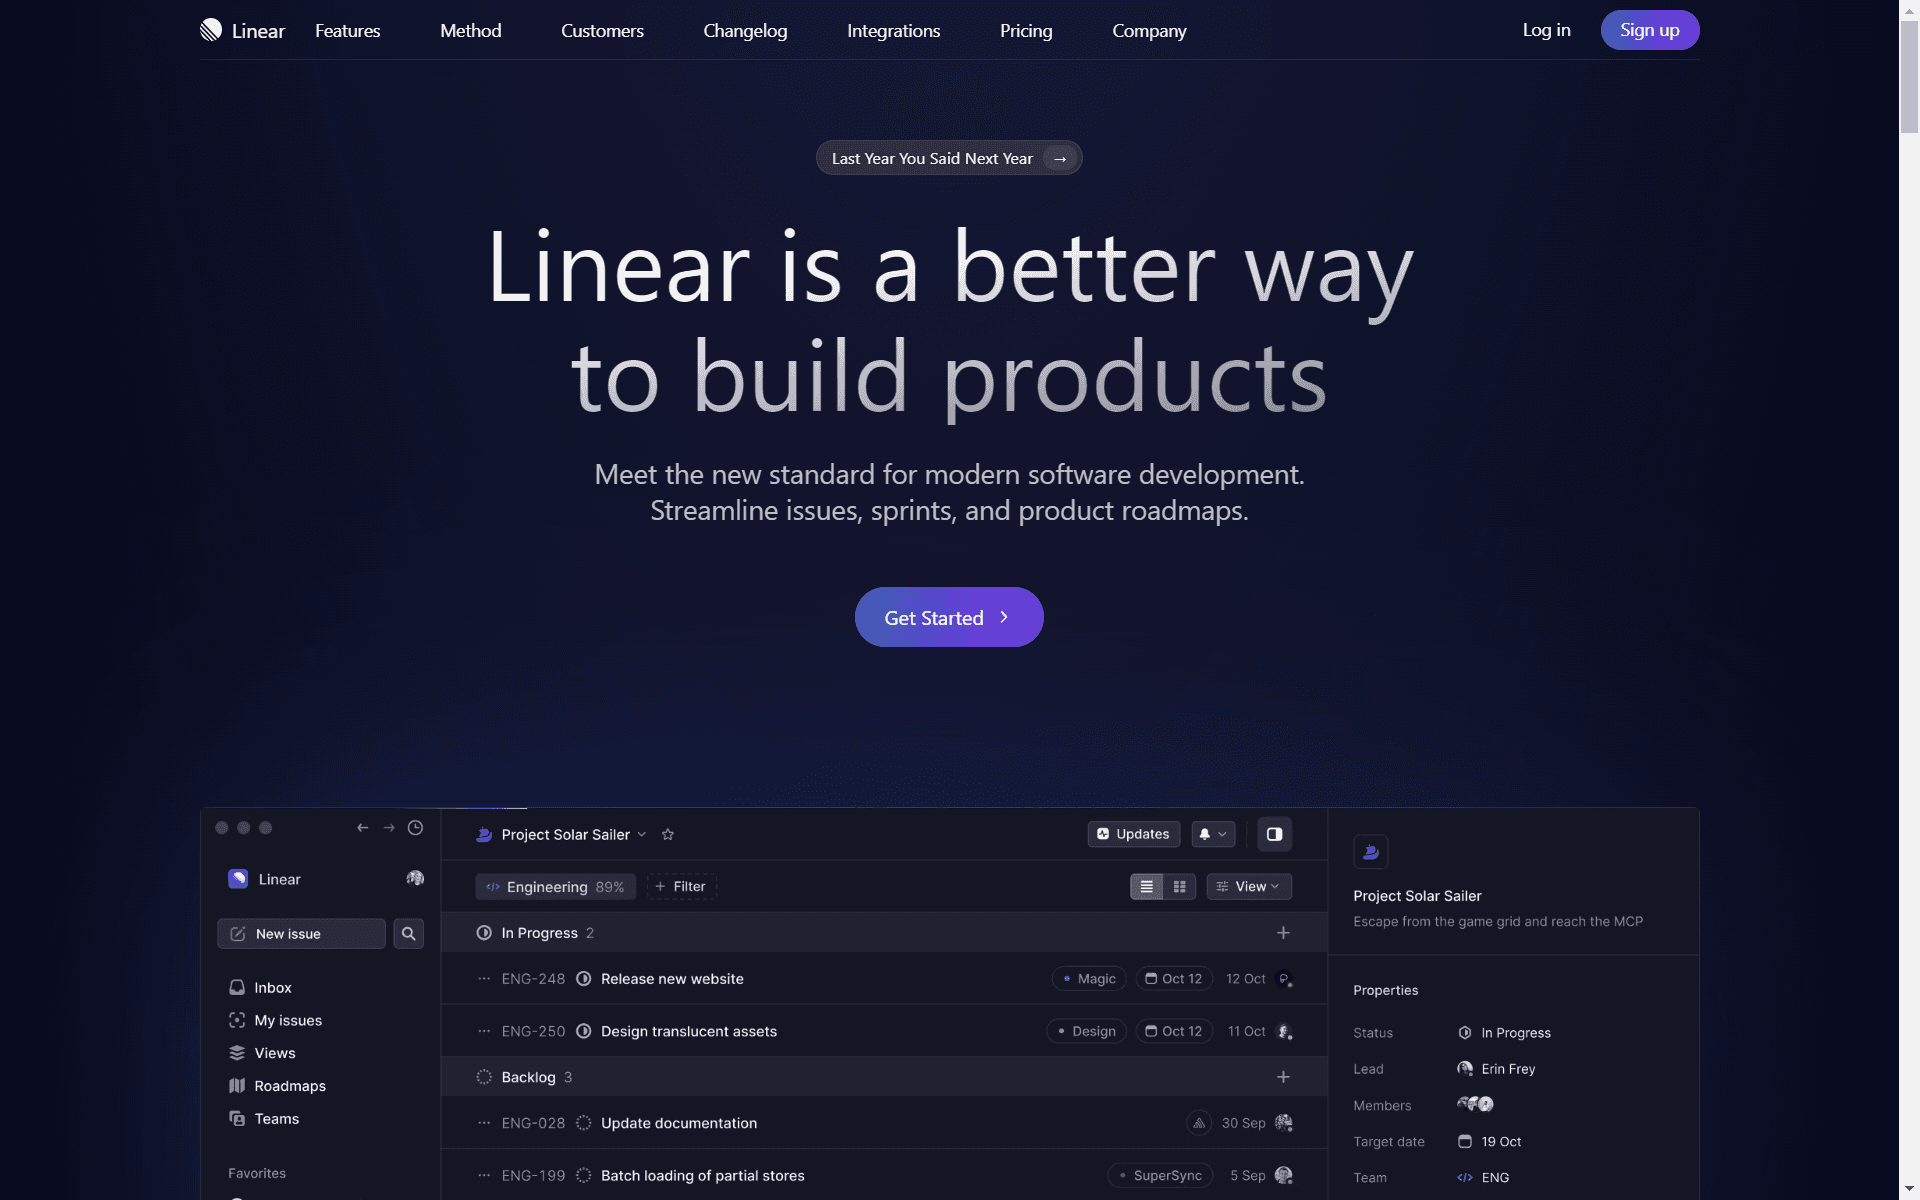The width and height of the screenshot is (1920, 1200).
Task: Click the Teams icon in sidebar
Action: 236,1118
